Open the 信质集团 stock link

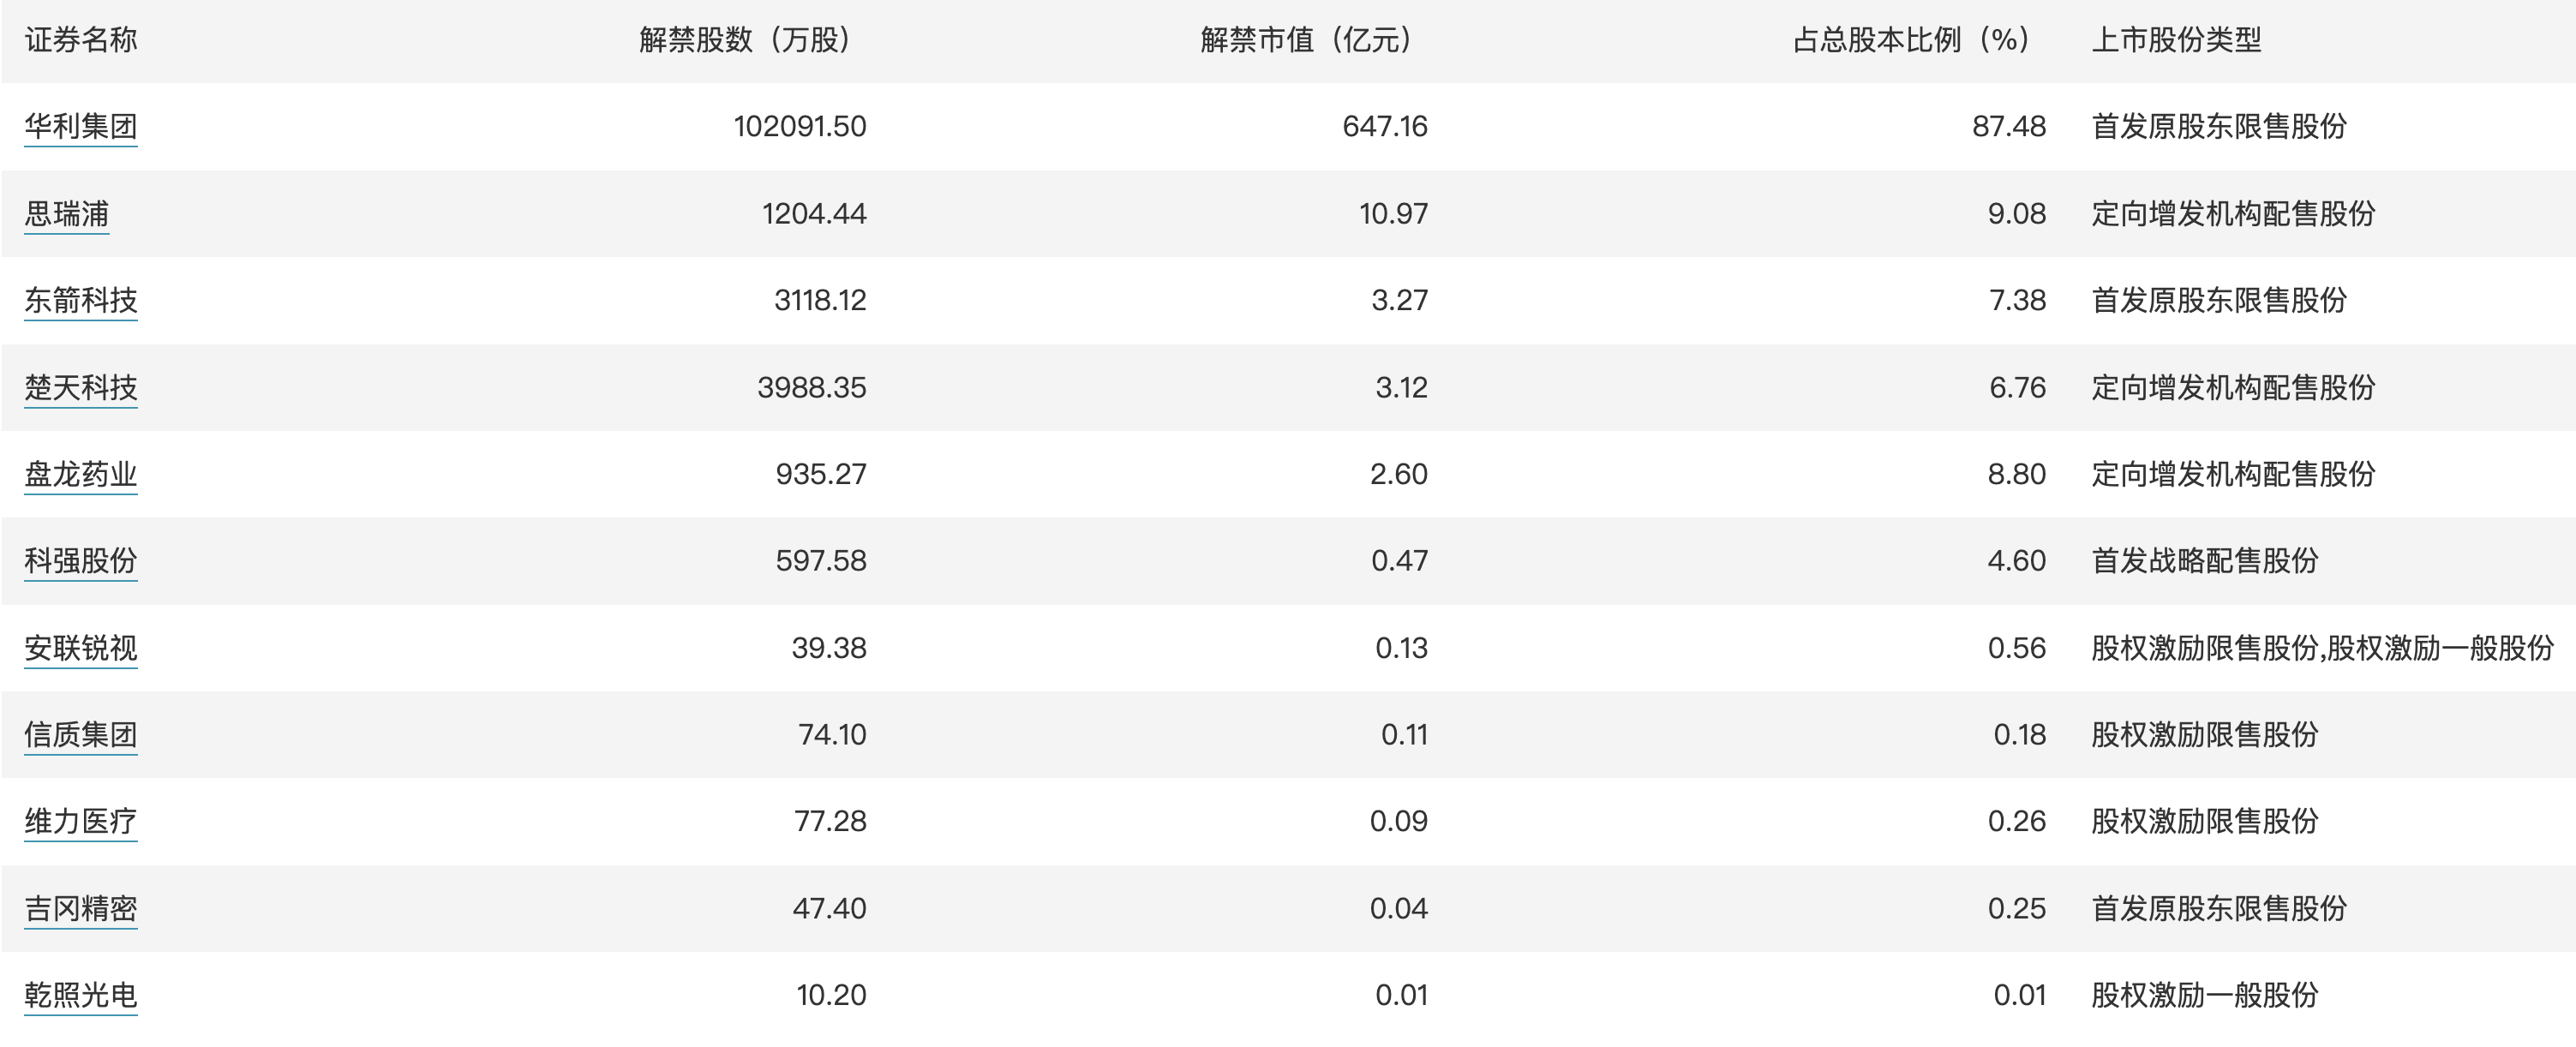click(81, 734)
